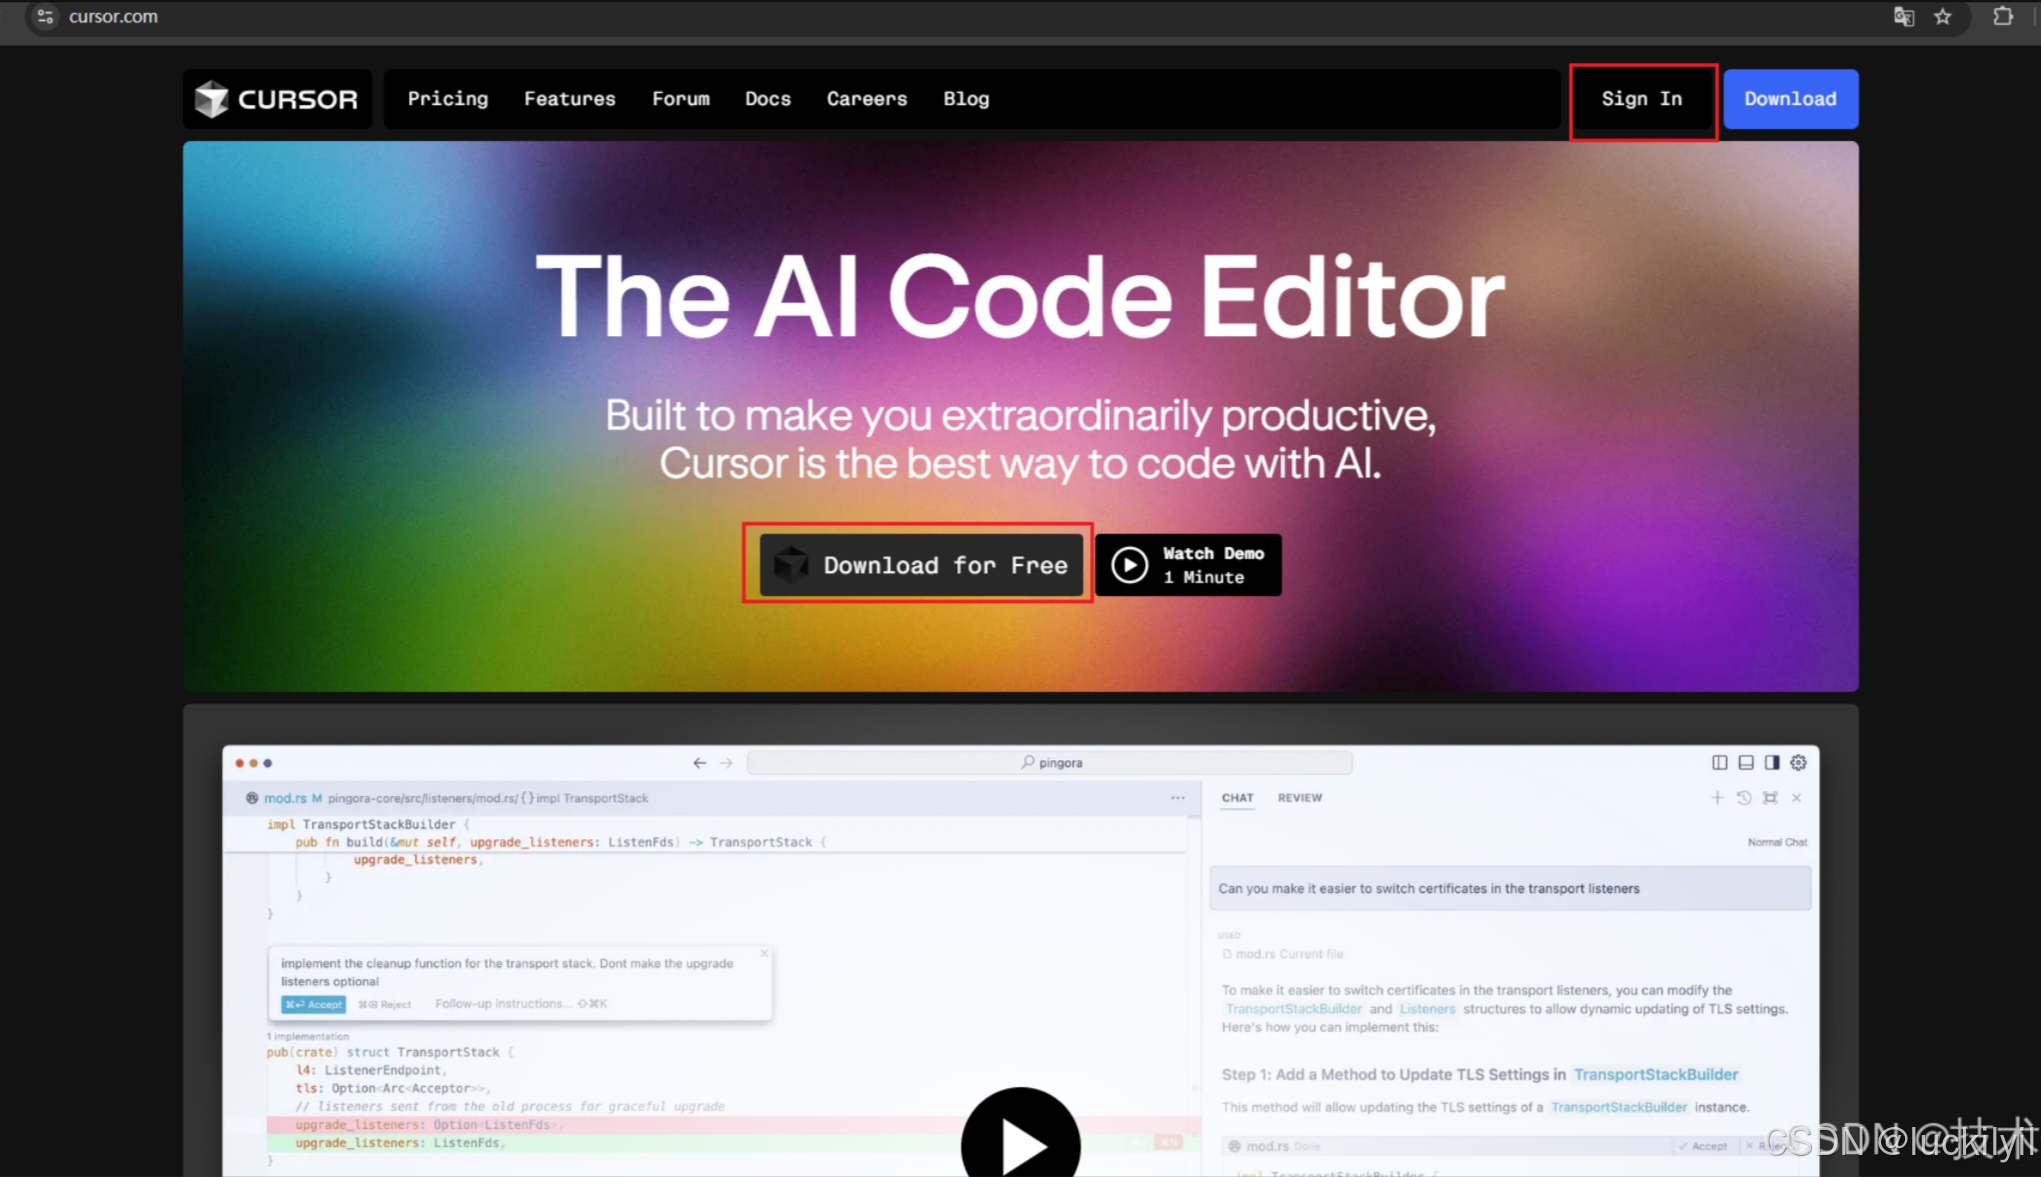Image resolution: width=2041 pixels, height=1177 pixels.
Task: Click the green 'upgrade_listeners: ListenFds' line
Action: pos(400,1143)
